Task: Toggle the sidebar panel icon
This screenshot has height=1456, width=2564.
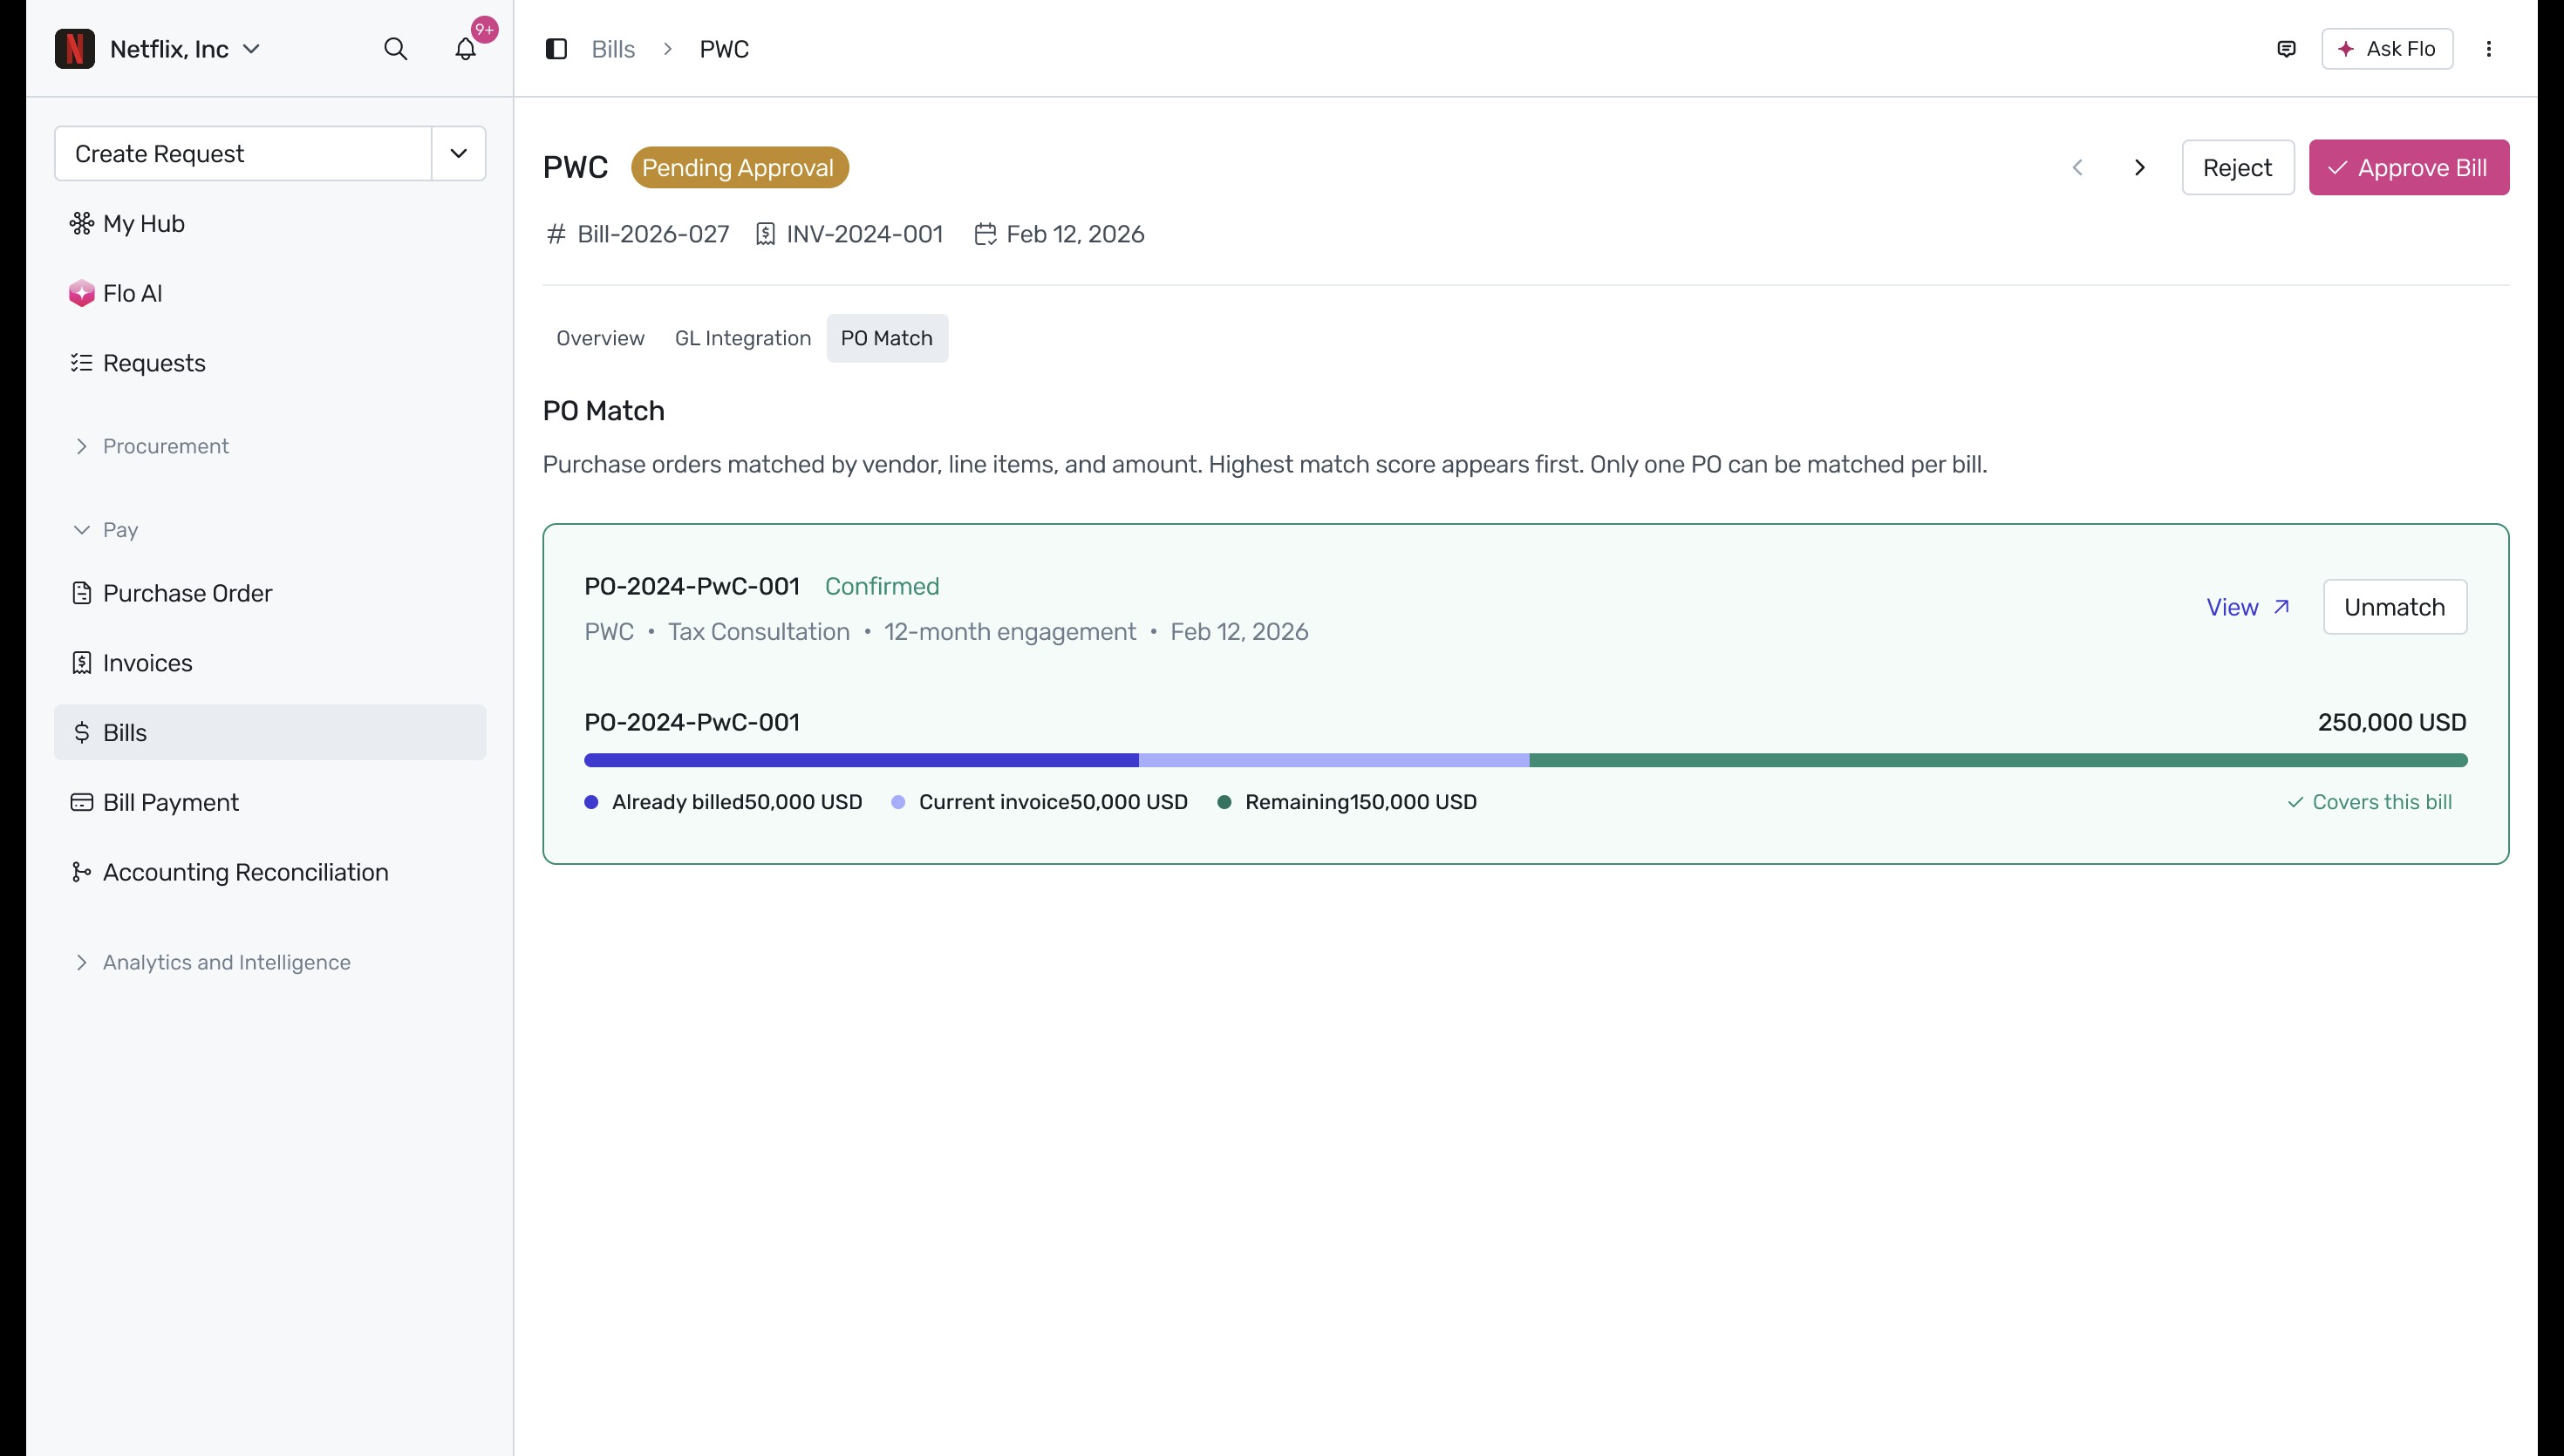Action: pyautogui.click(x=556, y=49)
